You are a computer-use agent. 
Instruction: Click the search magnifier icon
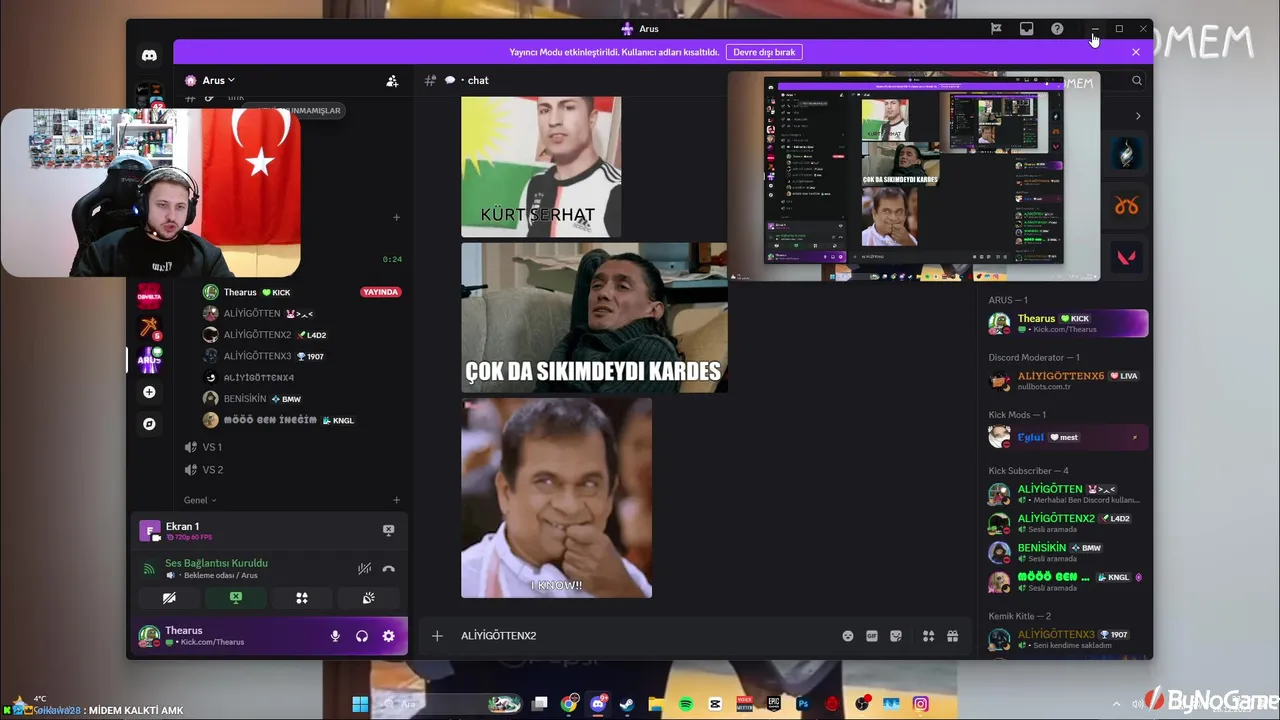[x=1137, y=81]
